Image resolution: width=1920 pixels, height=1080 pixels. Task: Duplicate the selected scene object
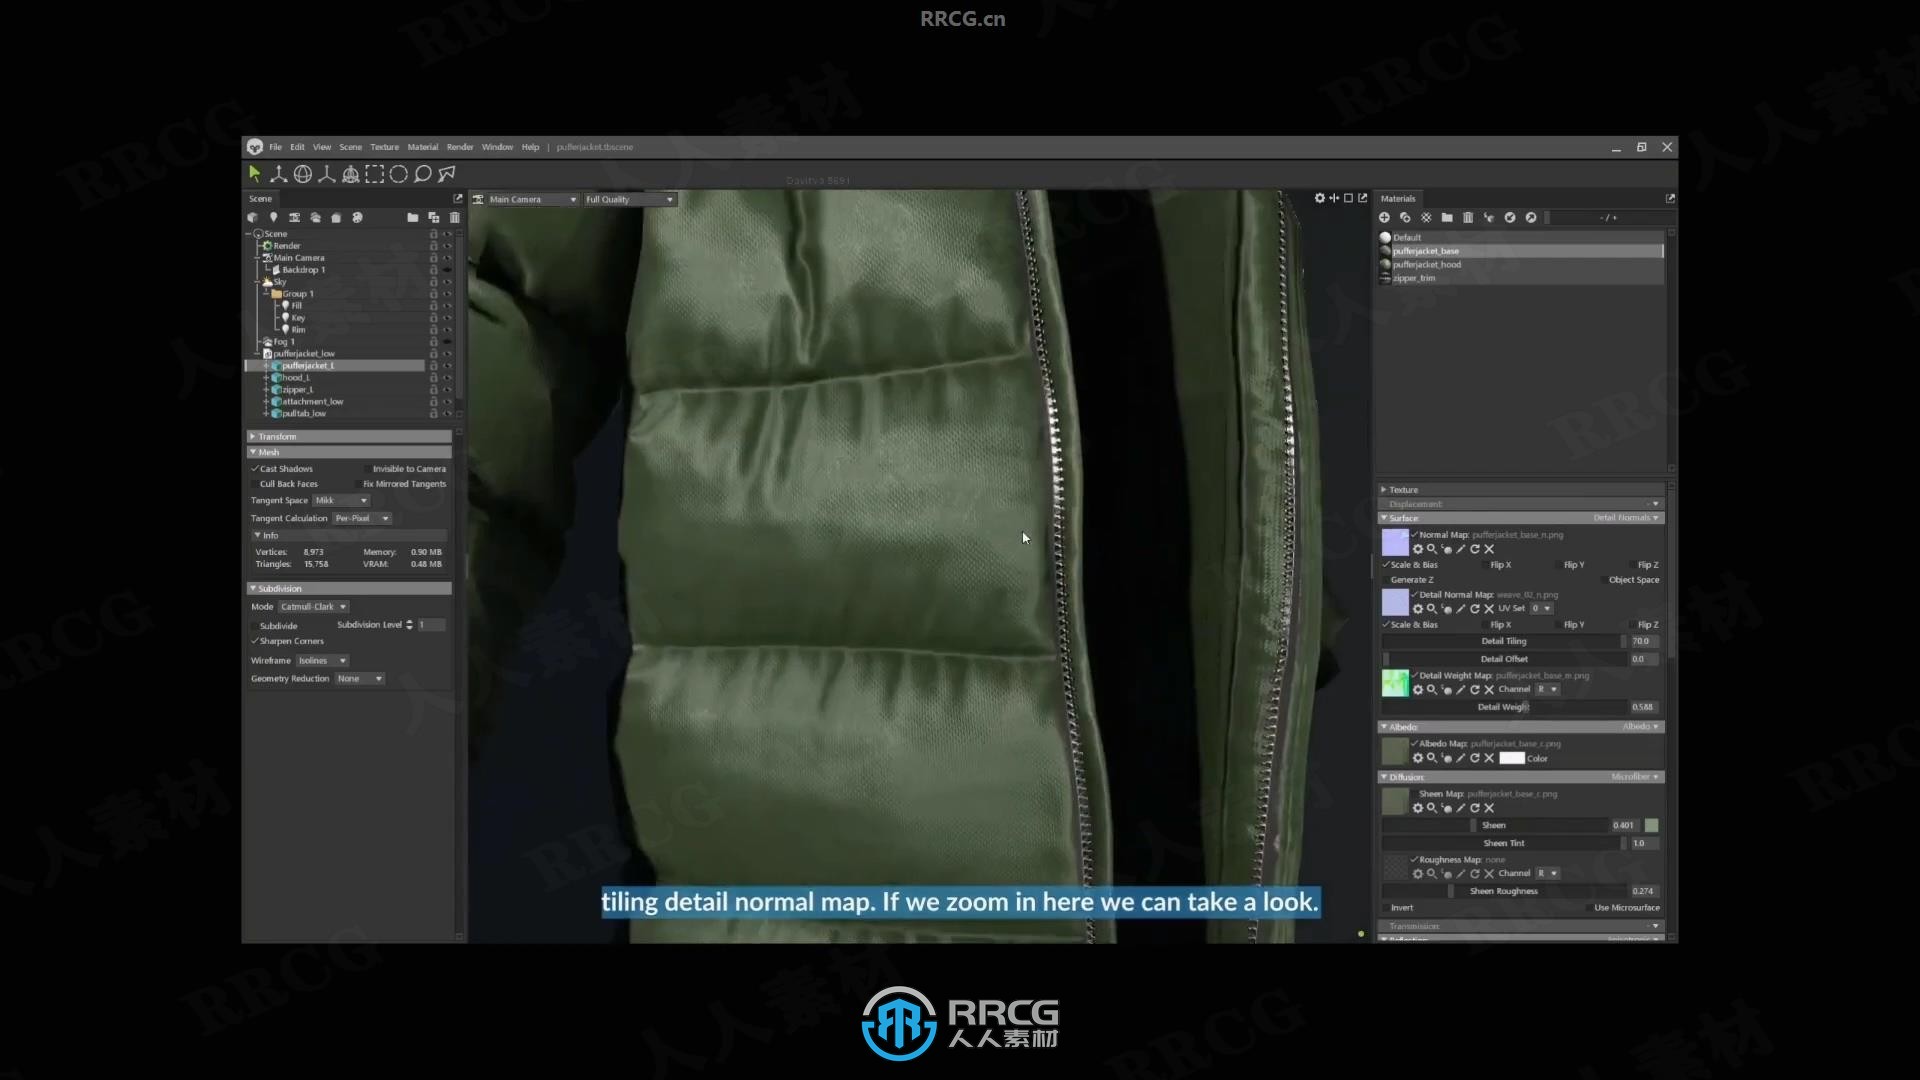click(x=433, y=217)
